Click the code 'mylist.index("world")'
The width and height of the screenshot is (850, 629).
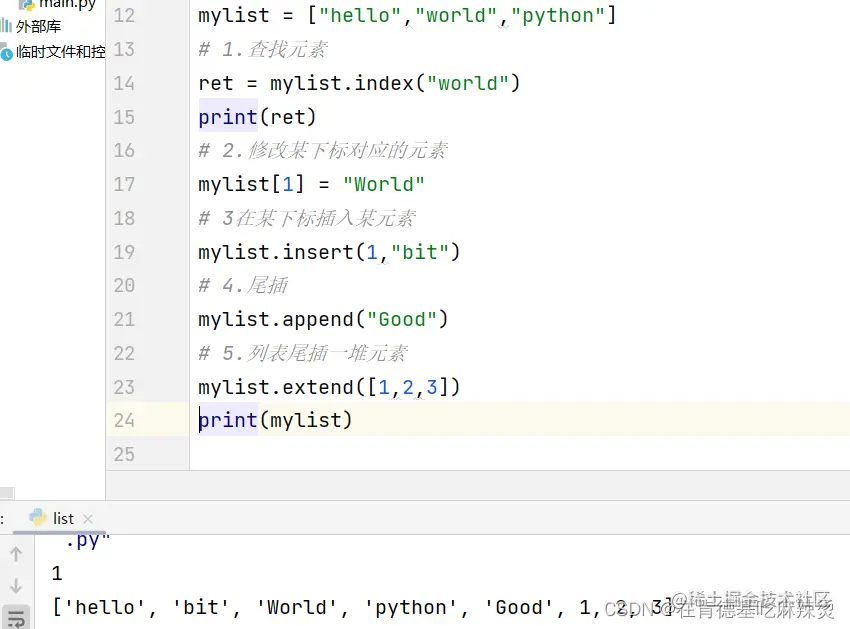(x=395, y=83)
